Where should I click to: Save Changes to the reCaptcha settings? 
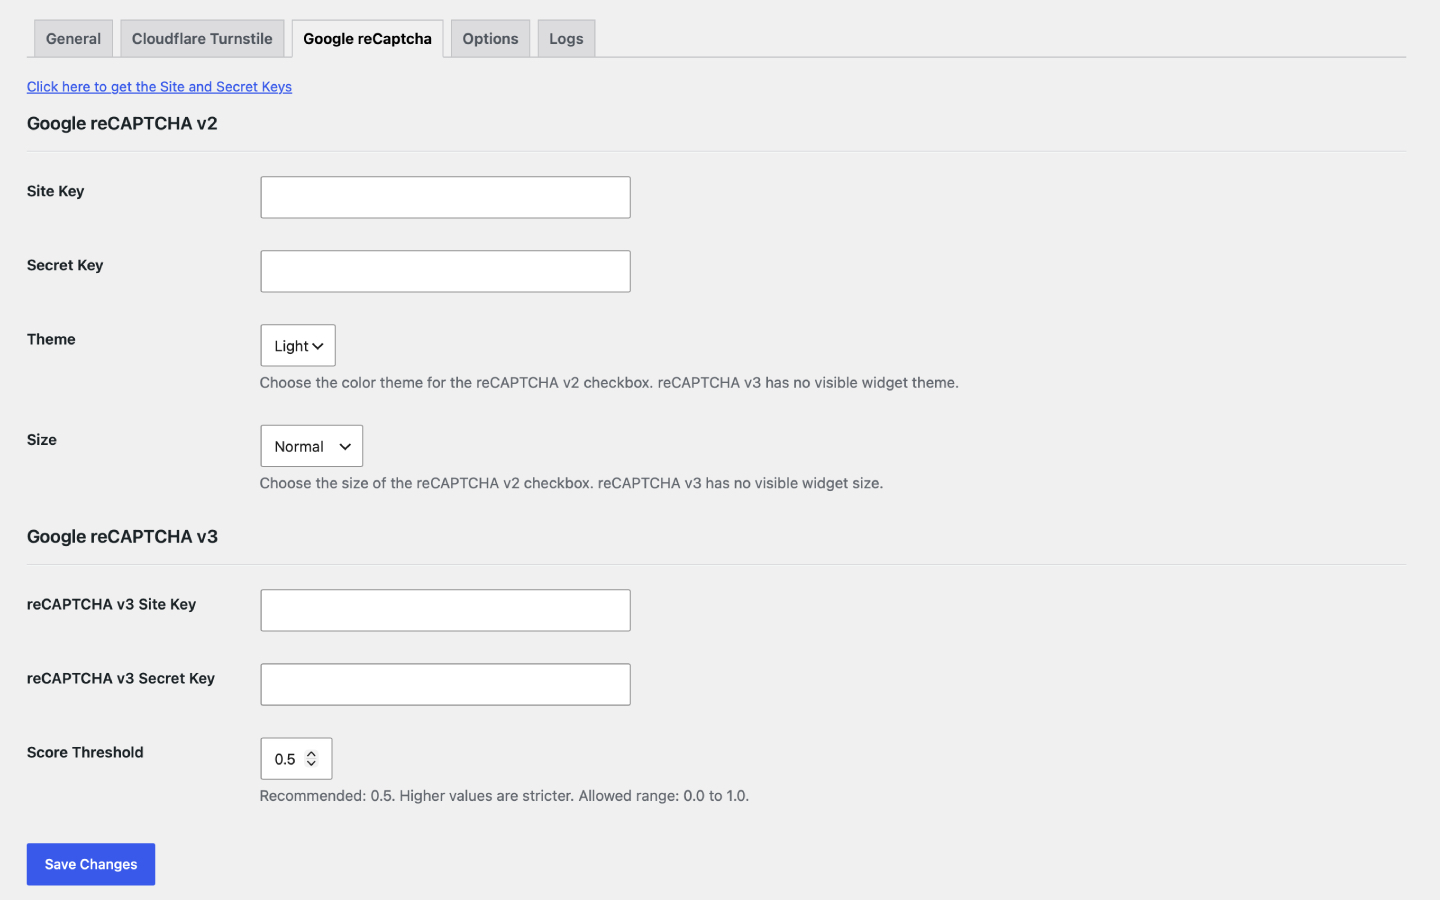click(91, 864)
